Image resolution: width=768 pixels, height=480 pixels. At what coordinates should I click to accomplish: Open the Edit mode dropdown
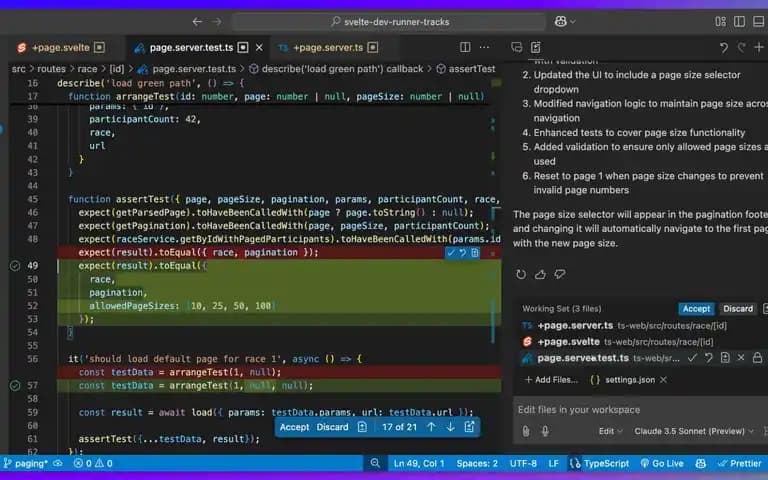(611, 432)
